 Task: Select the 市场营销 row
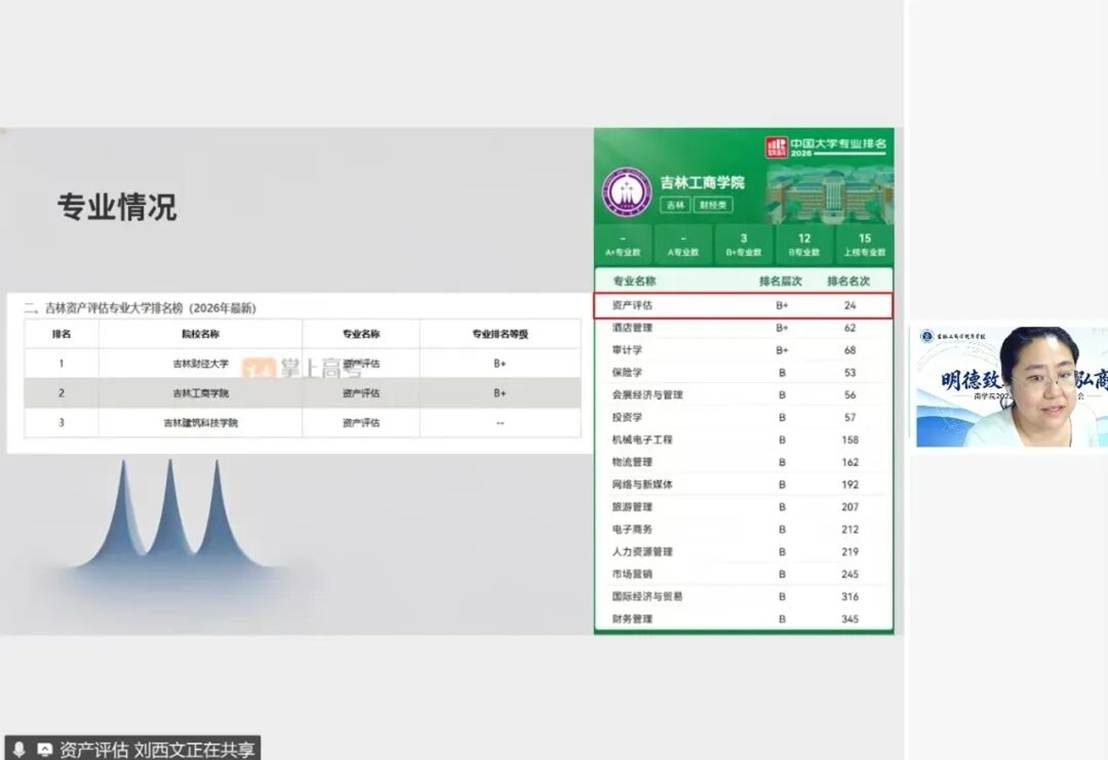(743, 574)
